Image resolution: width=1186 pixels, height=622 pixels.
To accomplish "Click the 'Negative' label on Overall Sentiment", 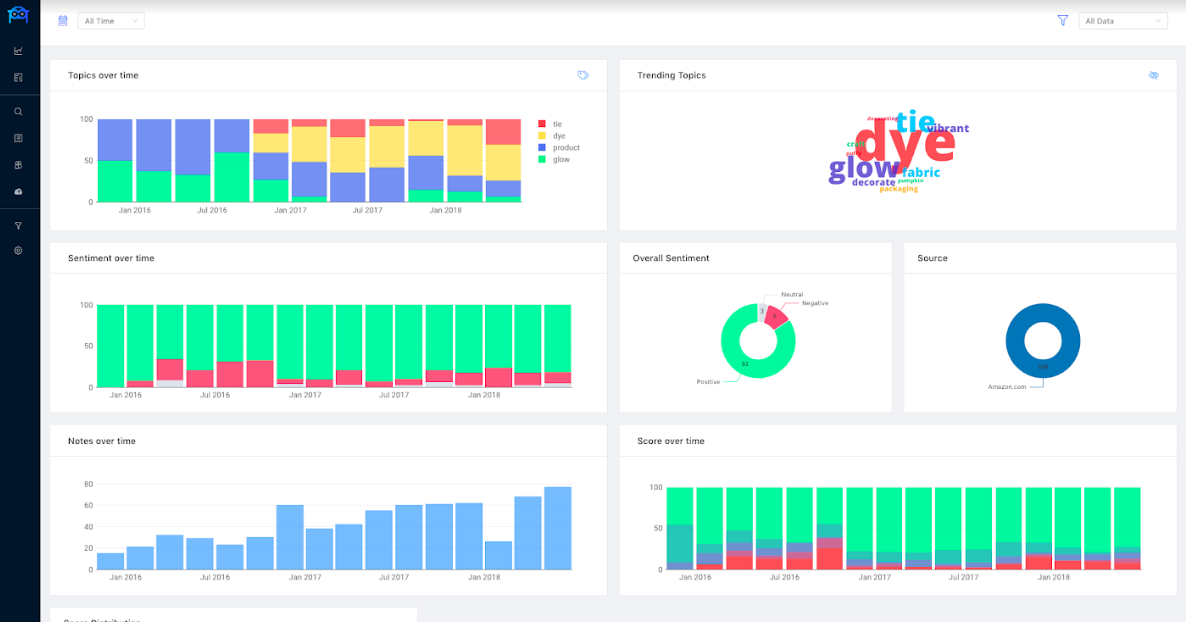I will point(815,303).
